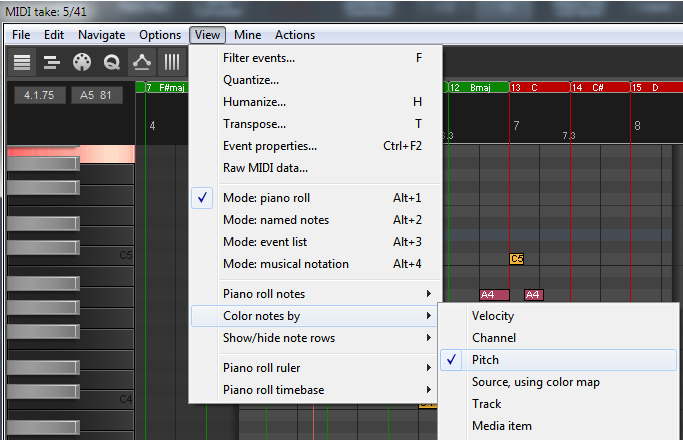The image size is (683, 440).
Task: Click the staggered bars toolbar icon
Action: (x=52, y=62)
